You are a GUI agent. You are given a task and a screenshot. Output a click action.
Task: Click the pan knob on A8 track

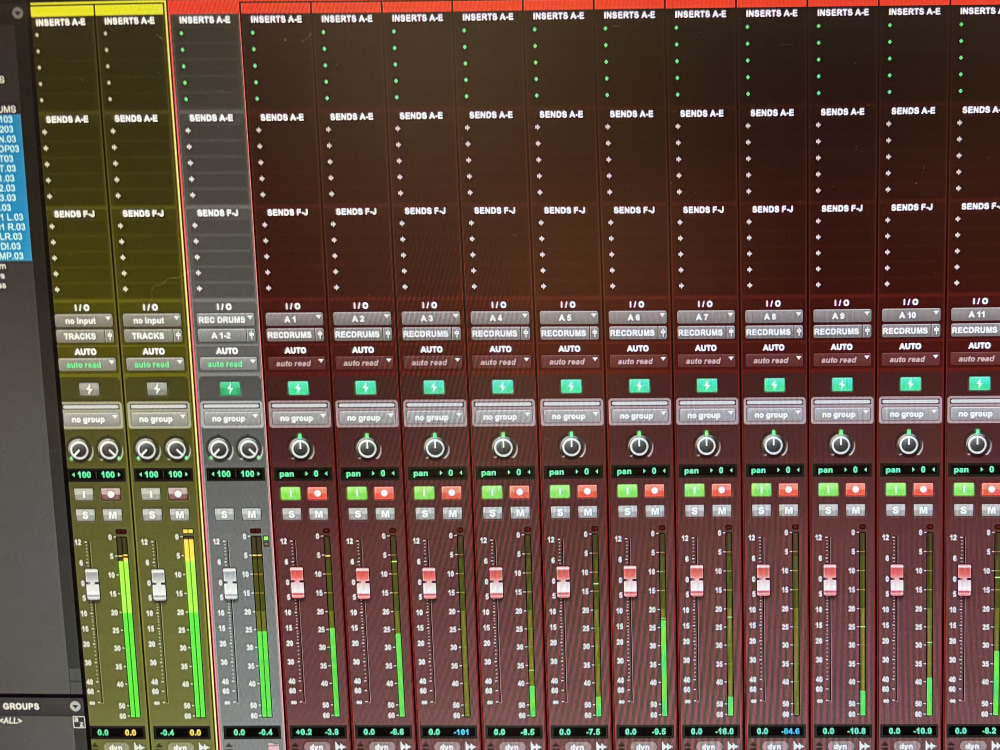click(774, 444)
